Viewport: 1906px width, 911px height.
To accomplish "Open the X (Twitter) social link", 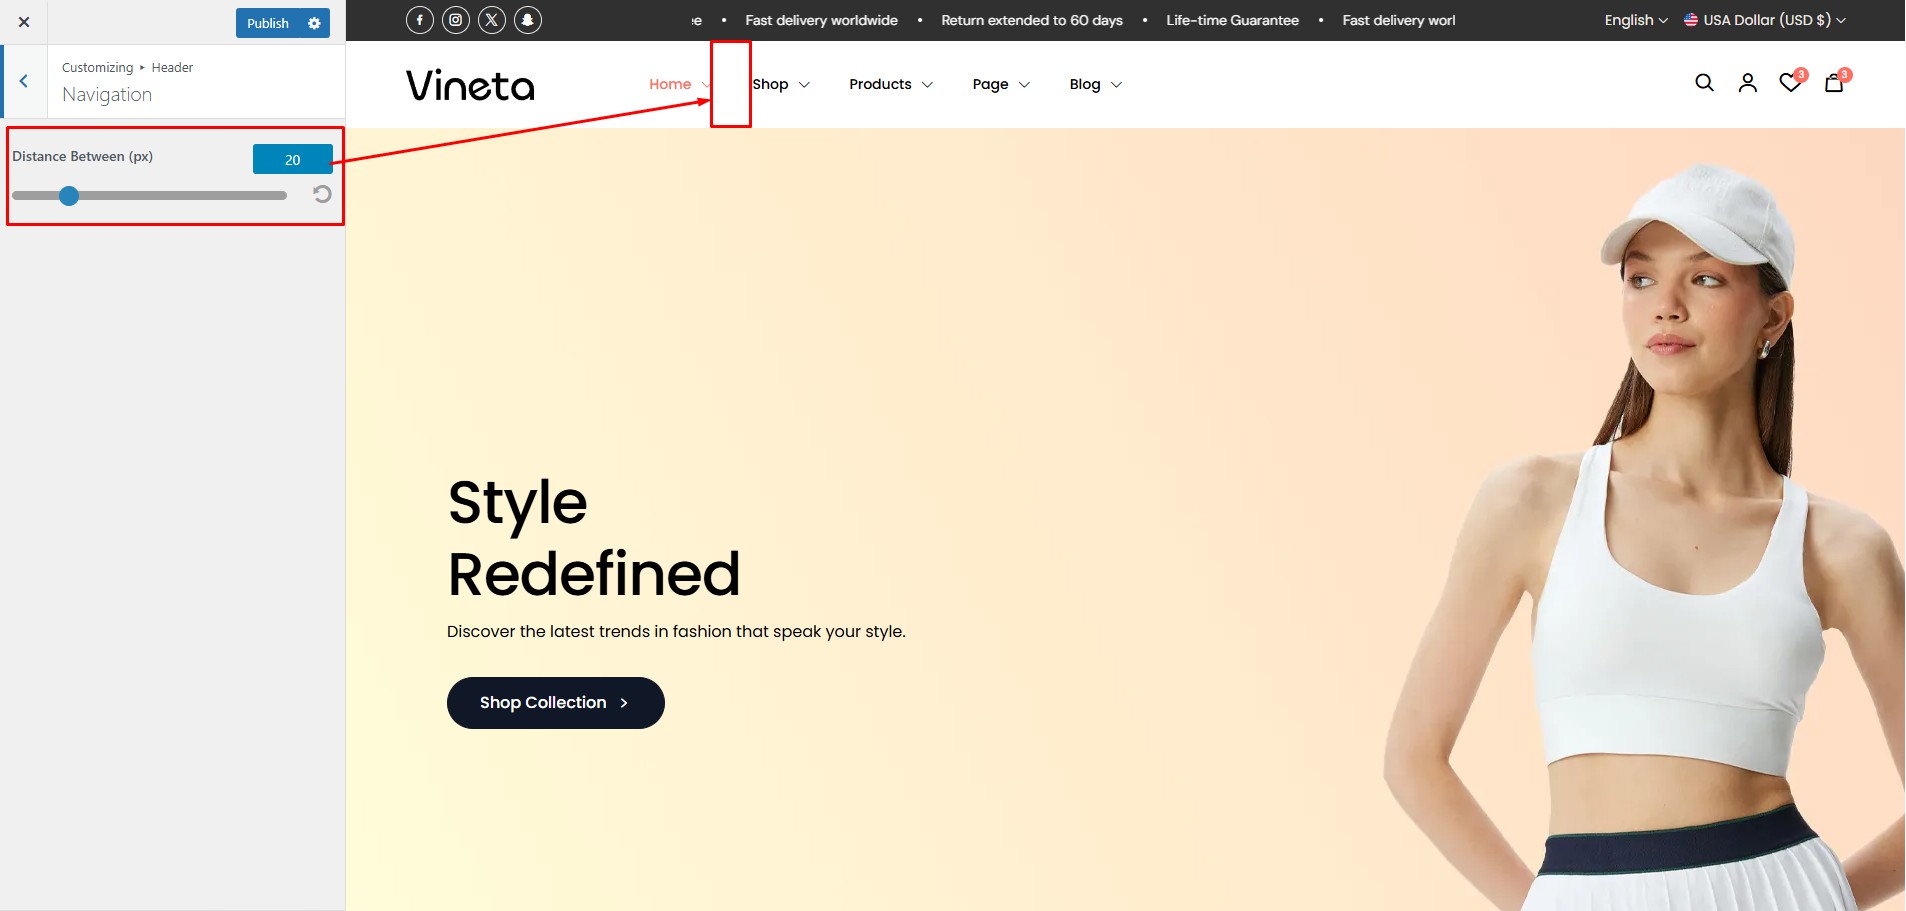I will pyautogui.click(x=492, y=20).
